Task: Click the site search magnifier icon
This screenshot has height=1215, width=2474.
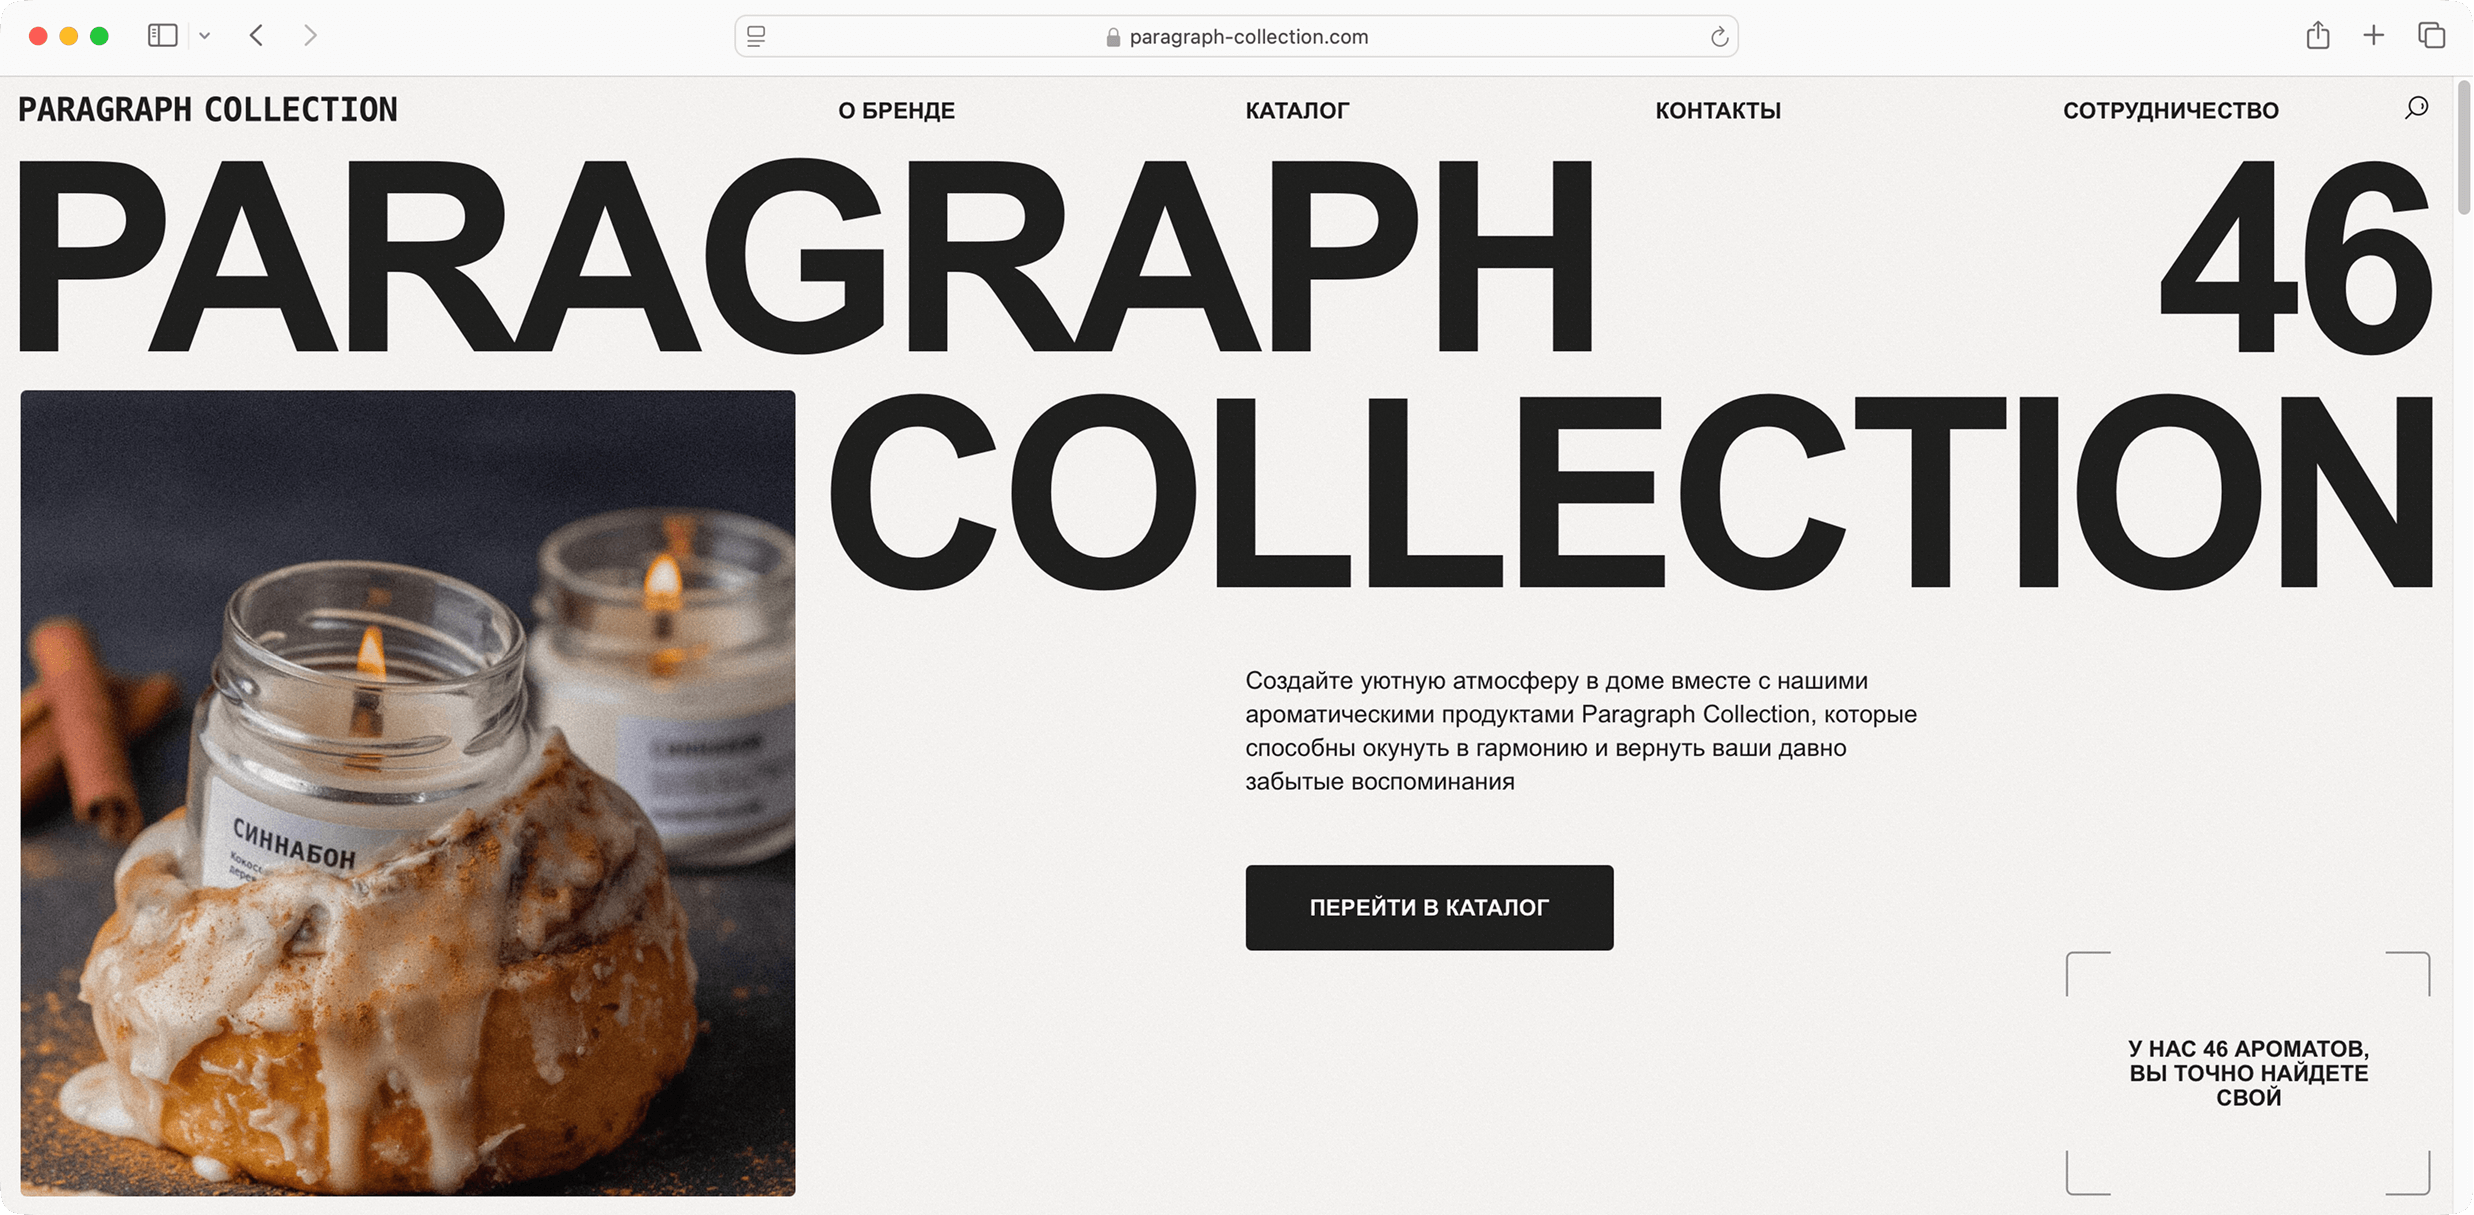Action: [x=2416, y=108]
